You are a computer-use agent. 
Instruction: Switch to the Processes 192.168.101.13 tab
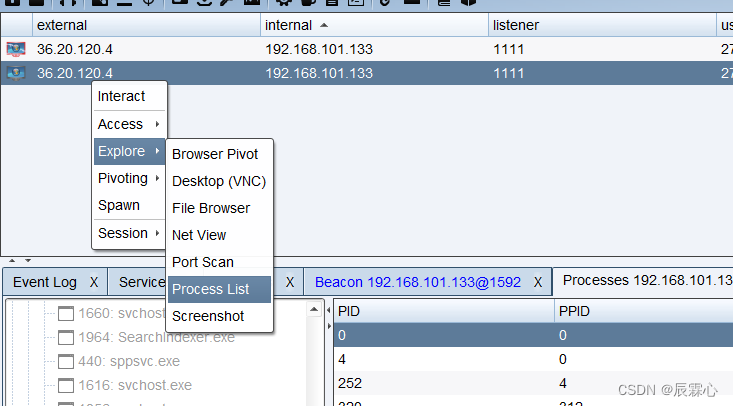[647, 280]
